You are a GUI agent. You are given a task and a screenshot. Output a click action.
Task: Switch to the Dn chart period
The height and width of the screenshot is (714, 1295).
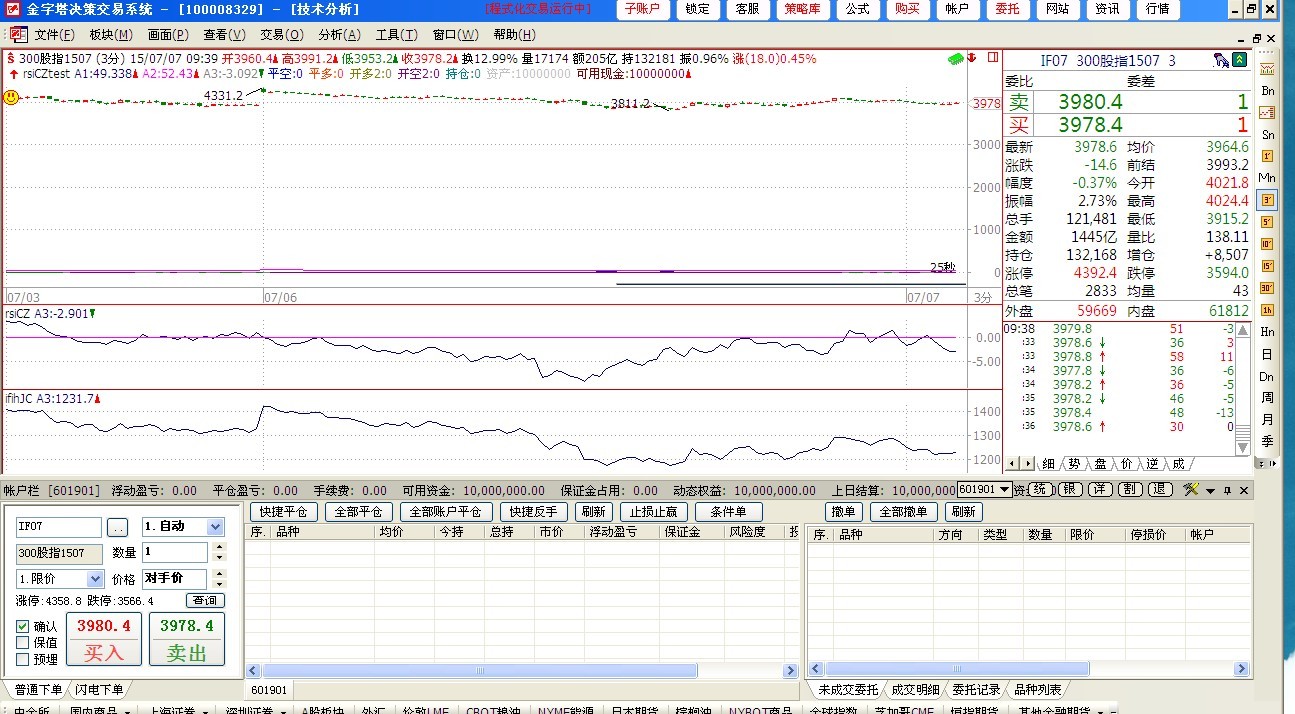tap(1267, 376)
